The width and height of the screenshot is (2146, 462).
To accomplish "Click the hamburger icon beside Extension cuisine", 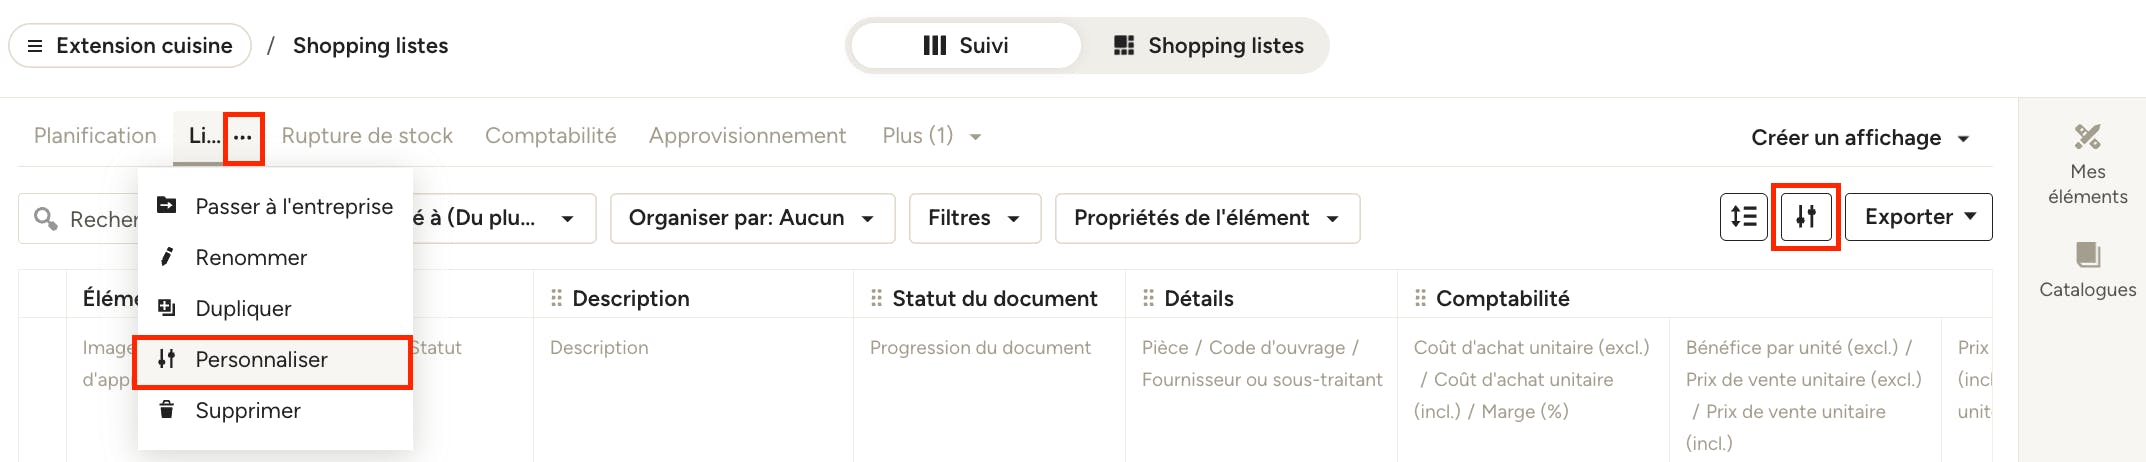I will coord(35,46).
